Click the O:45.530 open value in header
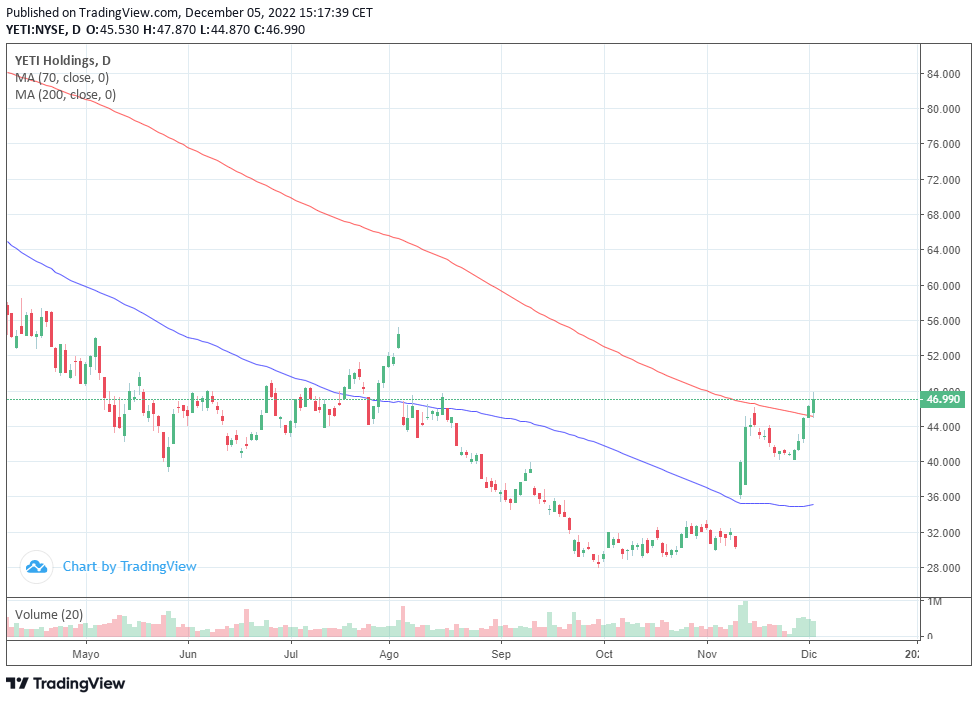This screenshot has height=702, width=978. [112, 29]
